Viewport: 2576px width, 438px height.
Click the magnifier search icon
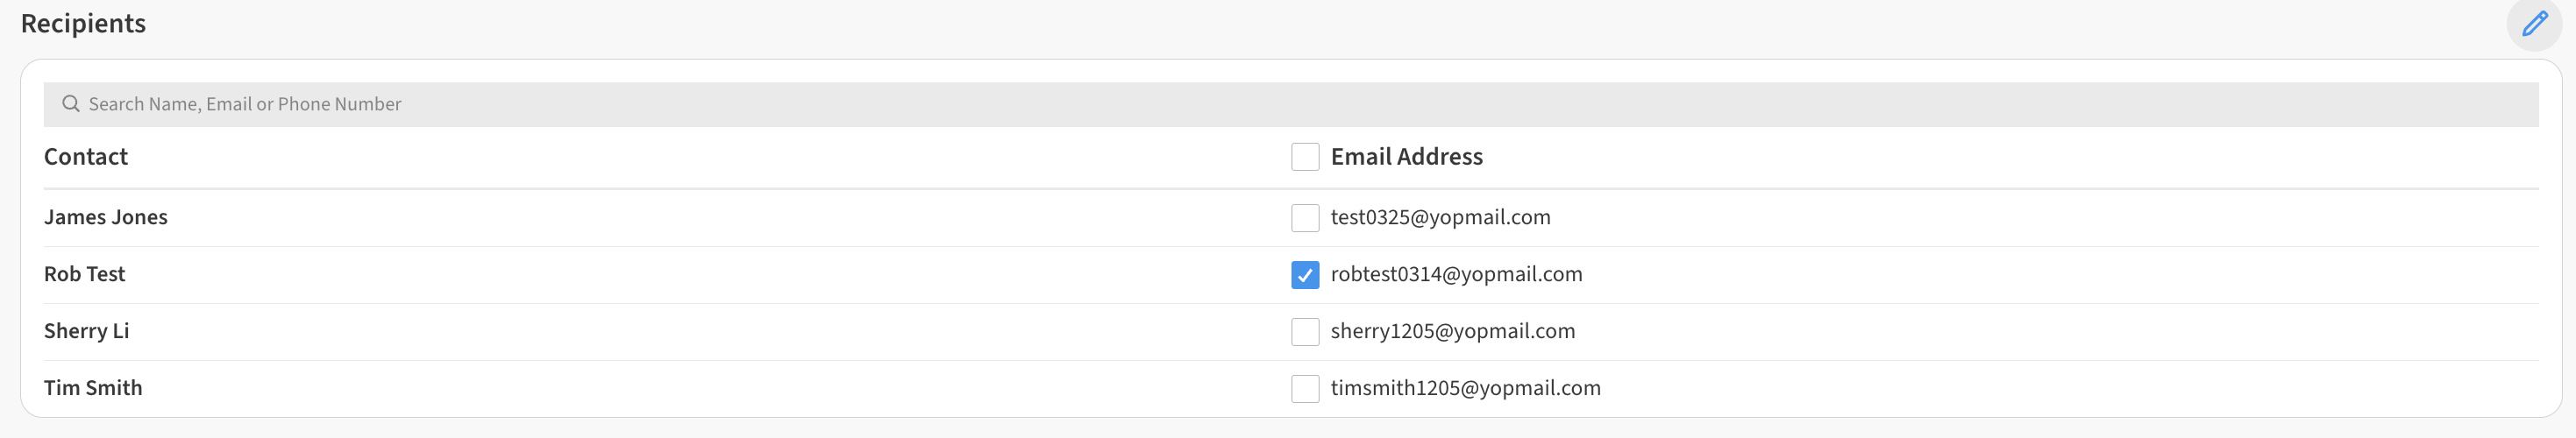[70, 104]
